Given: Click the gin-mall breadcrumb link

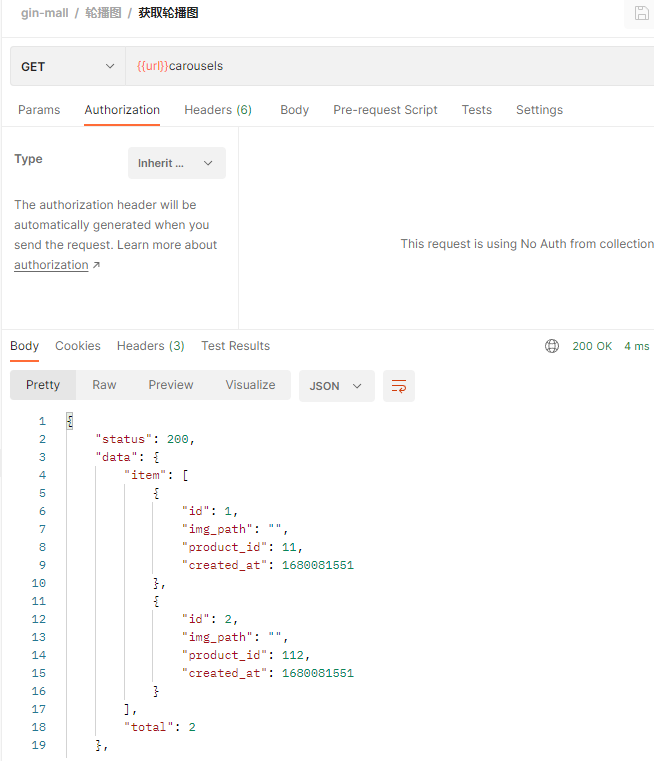Looking at the screenshot, I should point(45,13).
